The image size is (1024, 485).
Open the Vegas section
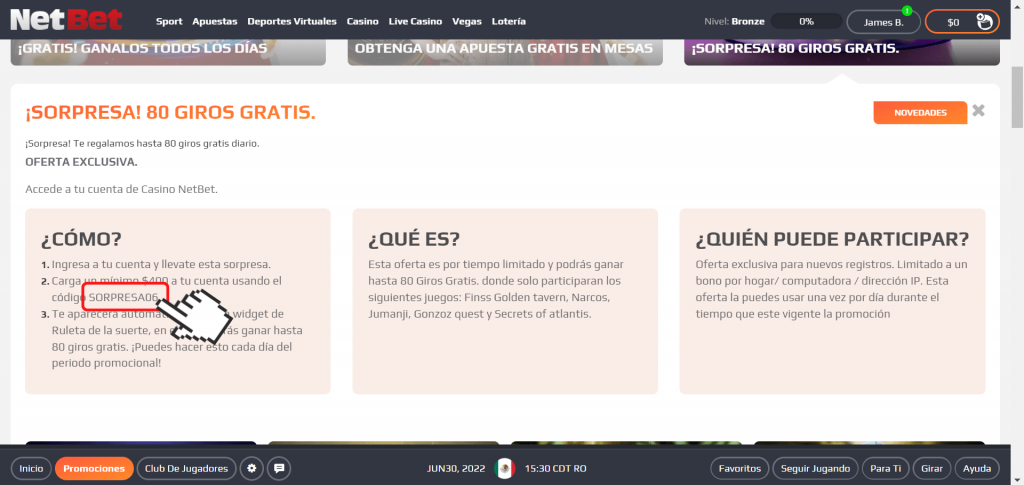point(467,22)
